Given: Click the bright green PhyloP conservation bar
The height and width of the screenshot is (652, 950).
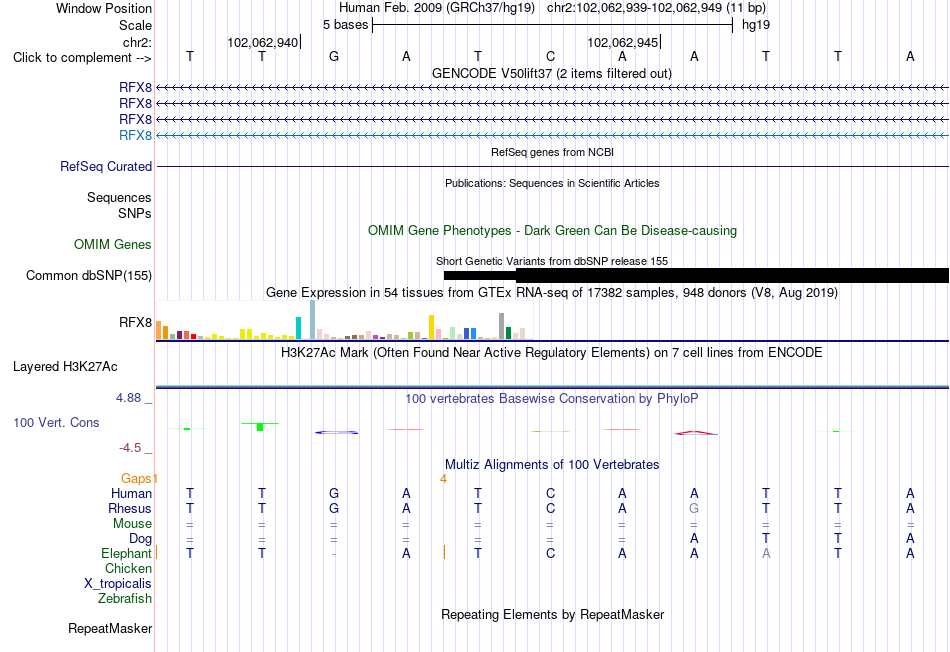Looking at the screenshot, I should [x=260, y=427].
